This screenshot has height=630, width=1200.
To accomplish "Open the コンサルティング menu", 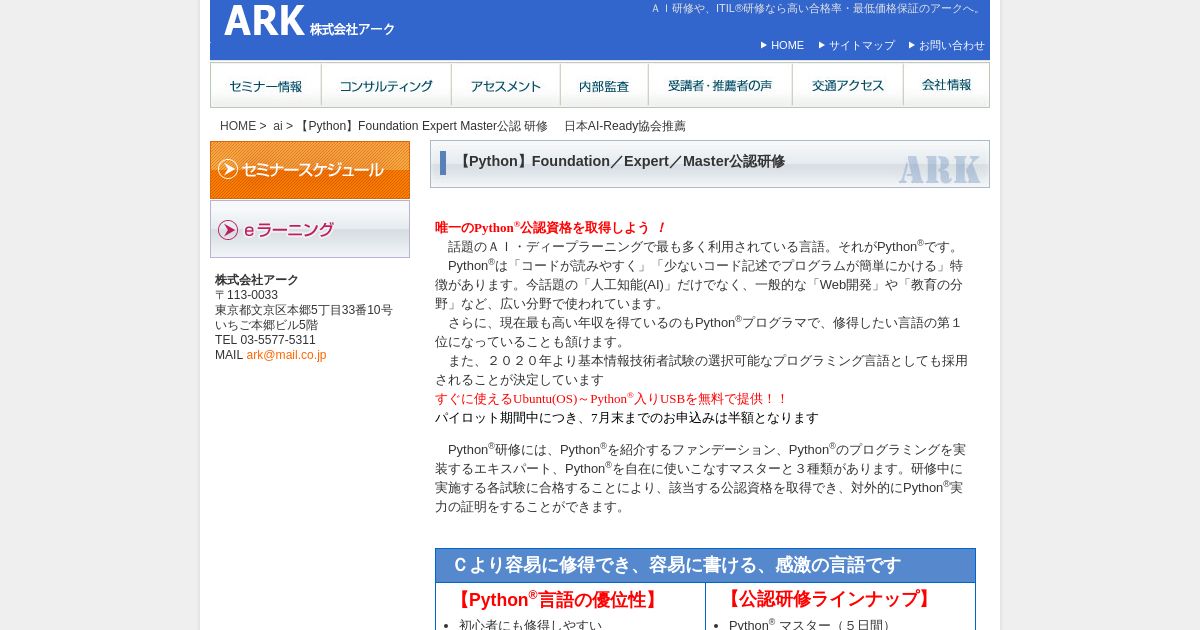I will coord(386,86).
